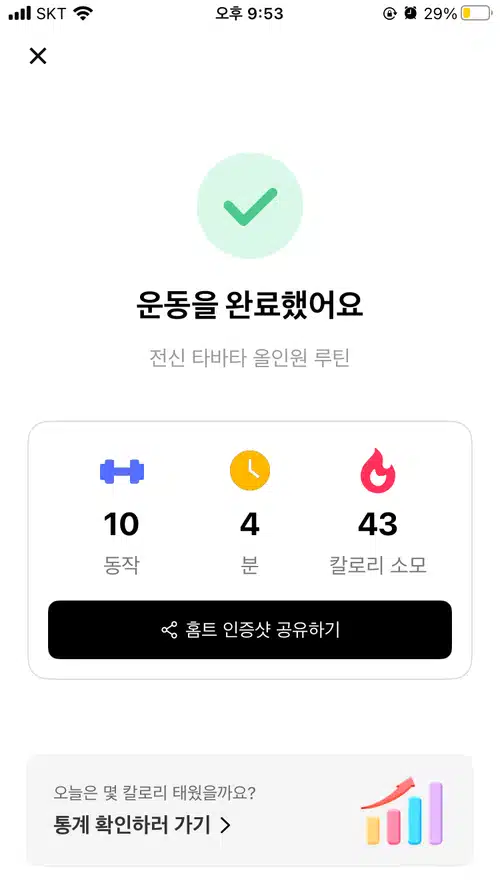Image resolution: width=500 pixels, height=889 pixels.
Task: Tap the rotation lock status icon
Action: point(389,14)
